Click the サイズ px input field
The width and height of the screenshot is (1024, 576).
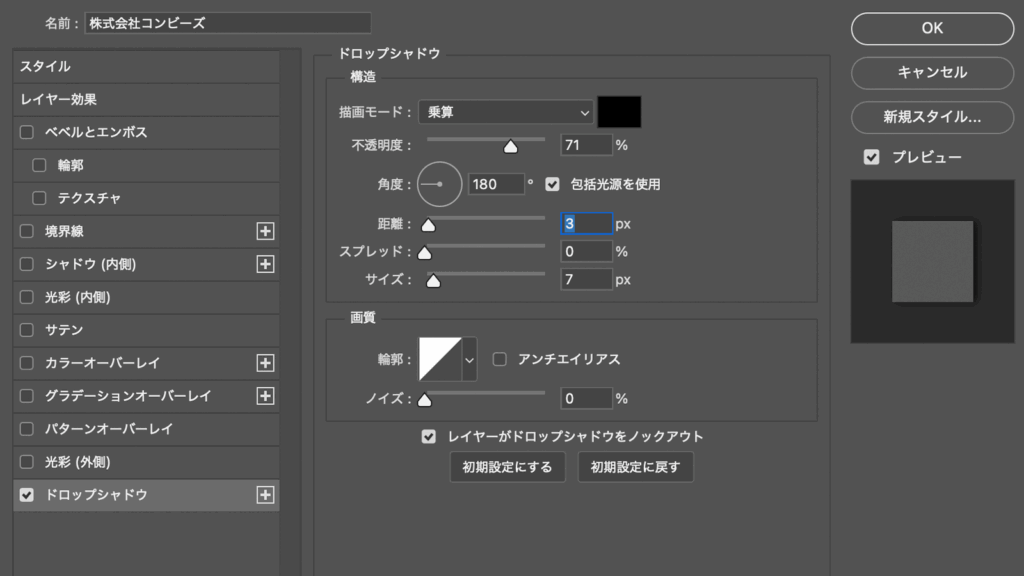click(586, 280)
